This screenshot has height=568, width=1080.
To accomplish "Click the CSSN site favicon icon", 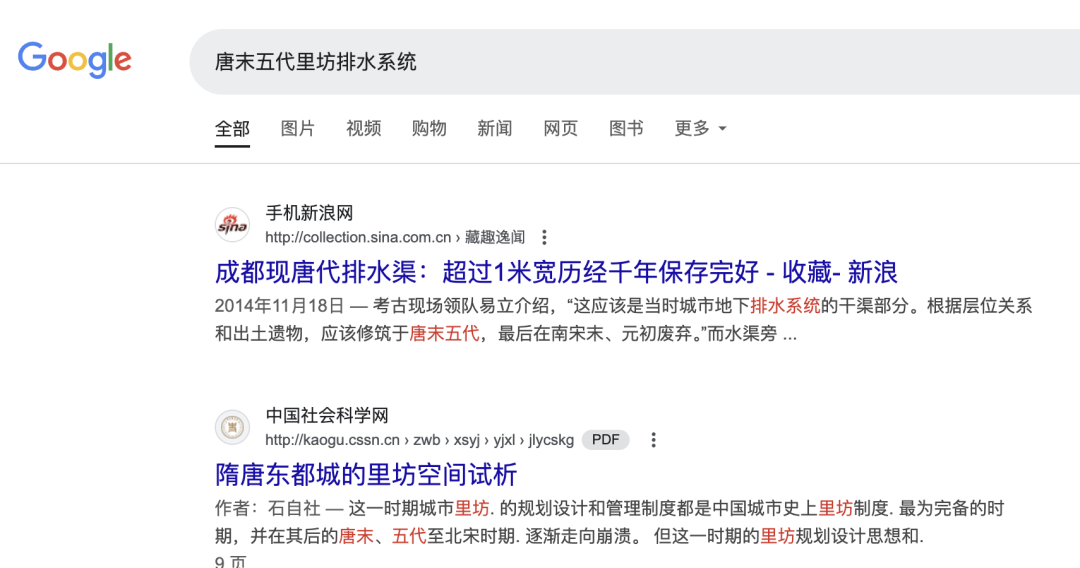I will [233, 428].
